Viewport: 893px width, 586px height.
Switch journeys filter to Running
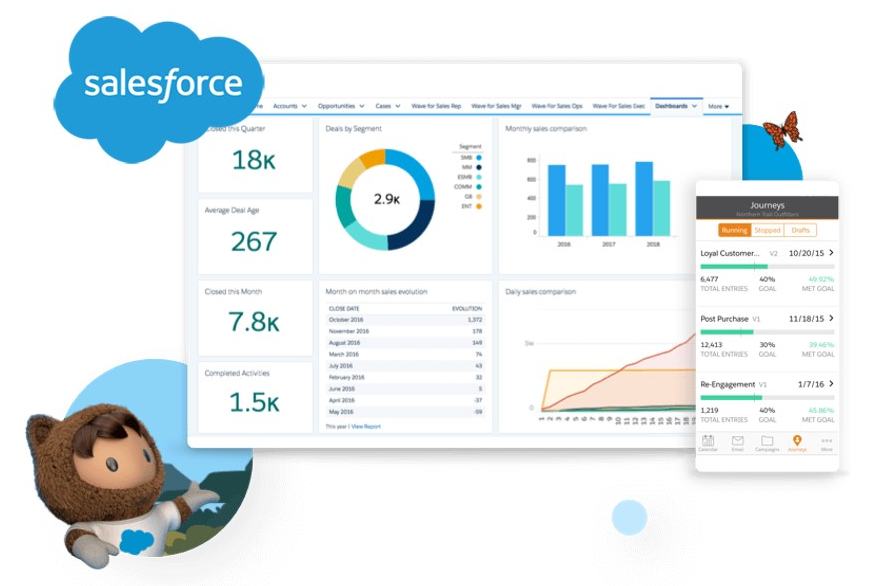click(734, 230)
